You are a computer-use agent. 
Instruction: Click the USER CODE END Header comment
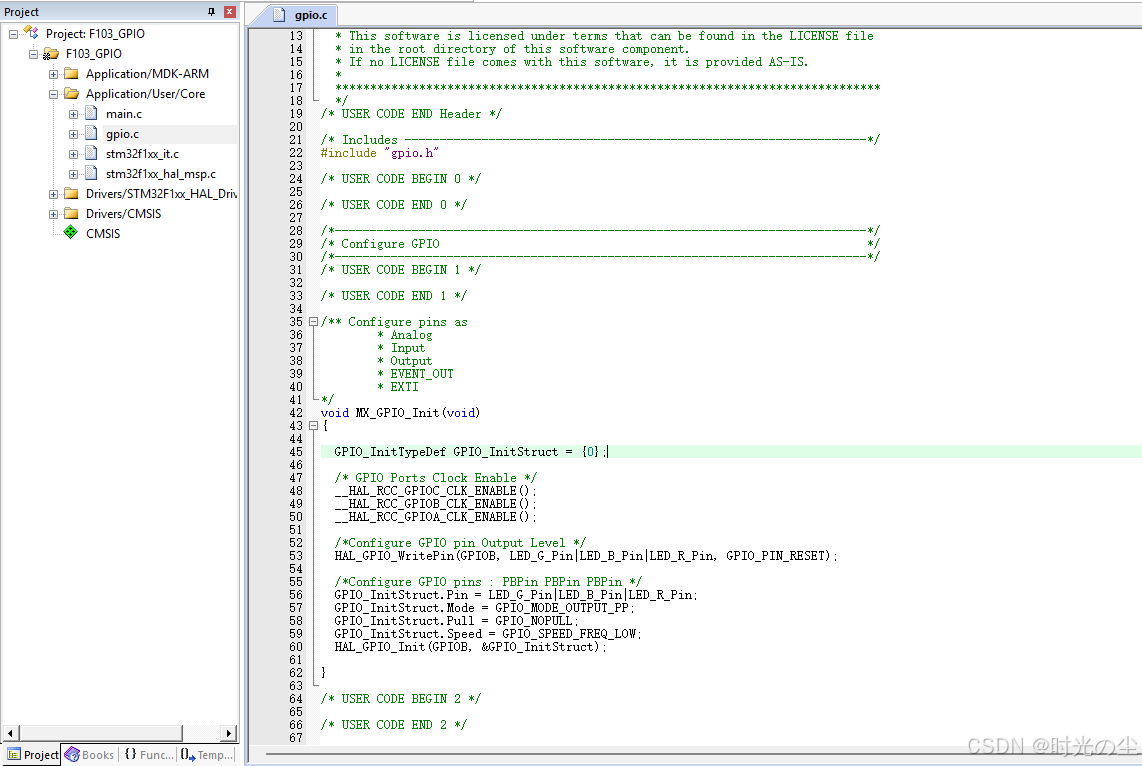411,114
